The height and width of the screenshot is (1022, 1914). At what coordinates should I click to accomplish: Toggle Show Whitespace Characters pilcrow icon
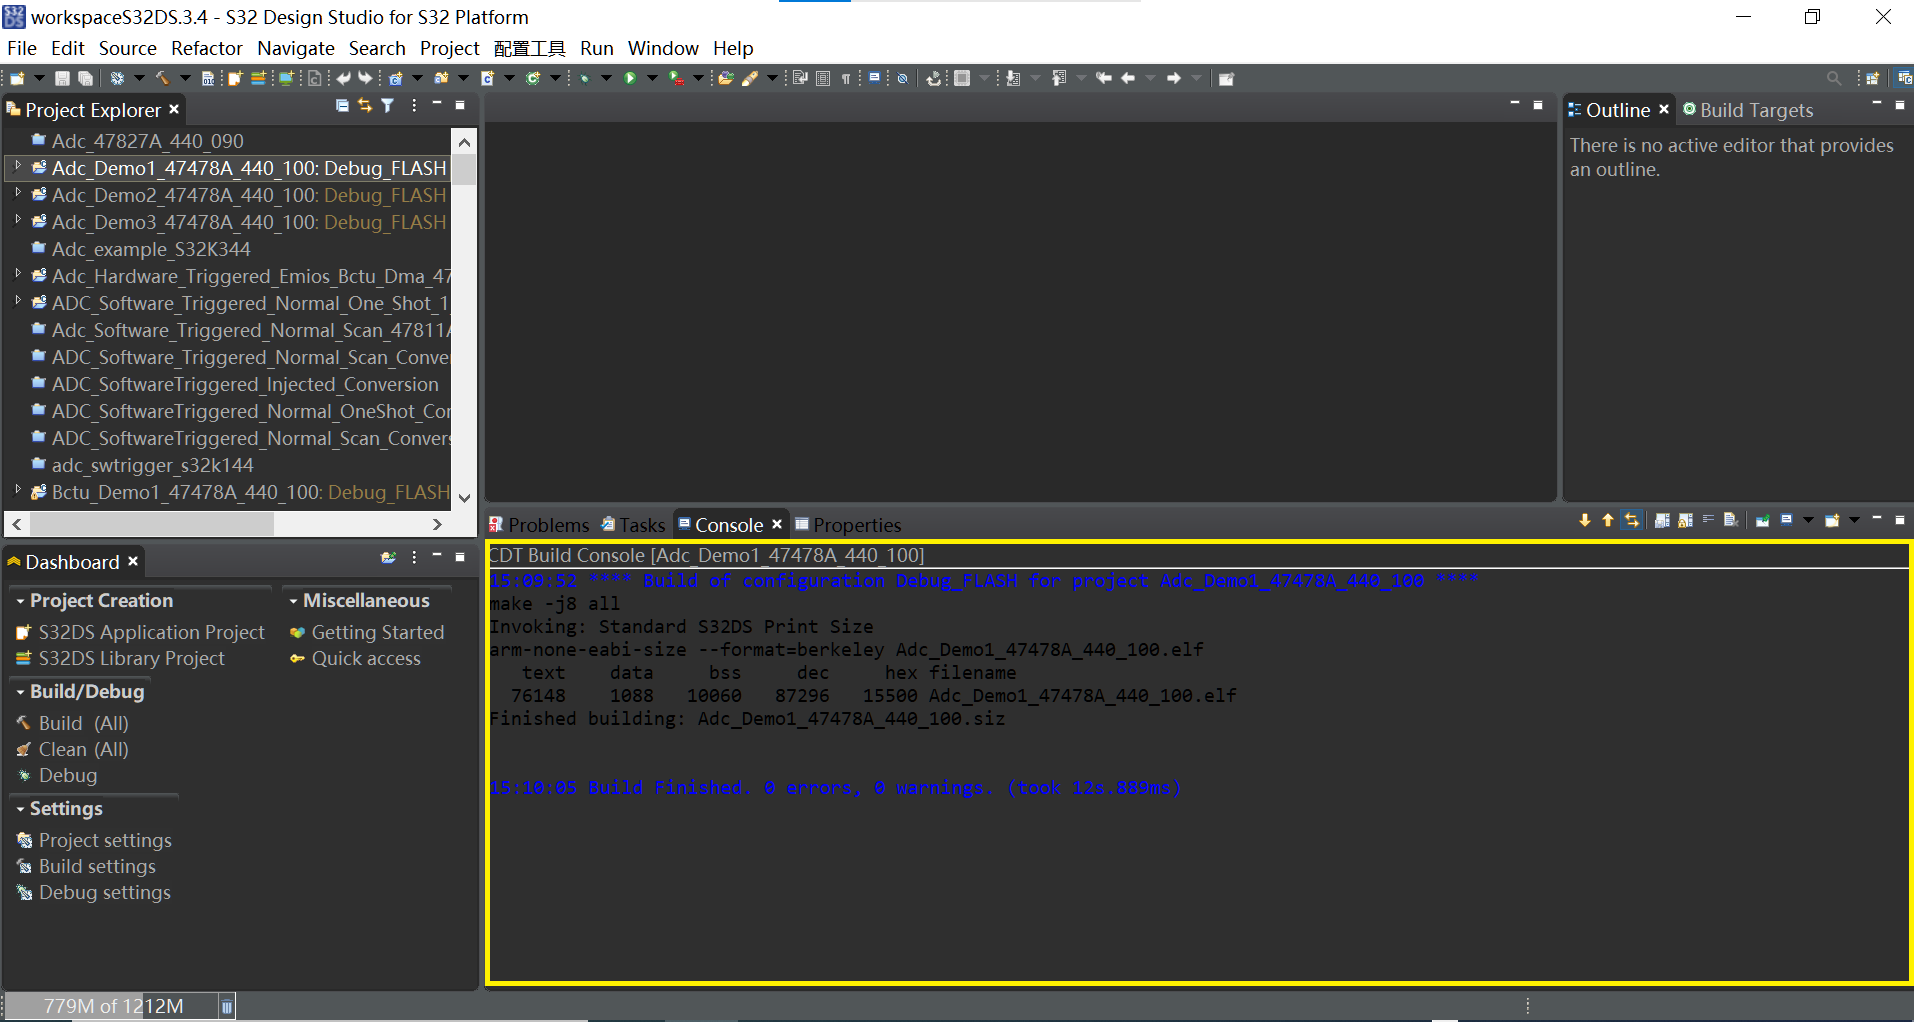pyautogui.click(x=846, y=78)
